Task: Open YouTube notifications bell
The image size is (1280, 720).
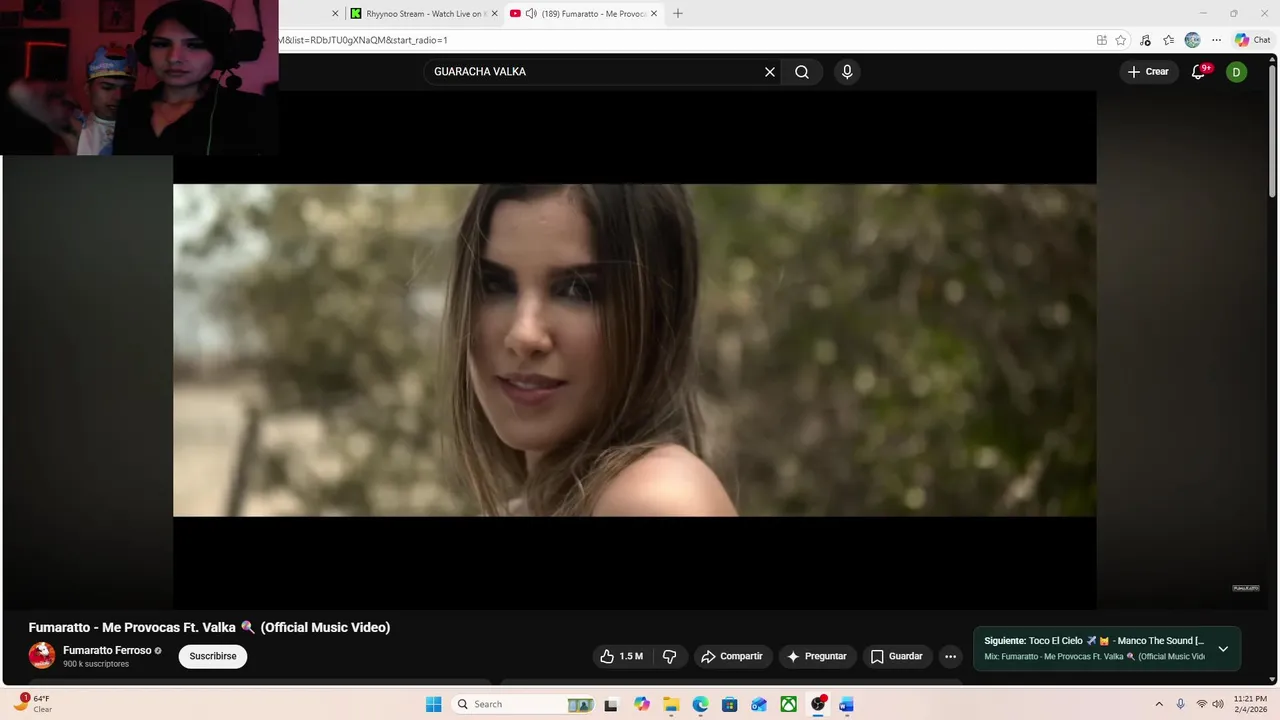Action: click(x=1199, y=72)
